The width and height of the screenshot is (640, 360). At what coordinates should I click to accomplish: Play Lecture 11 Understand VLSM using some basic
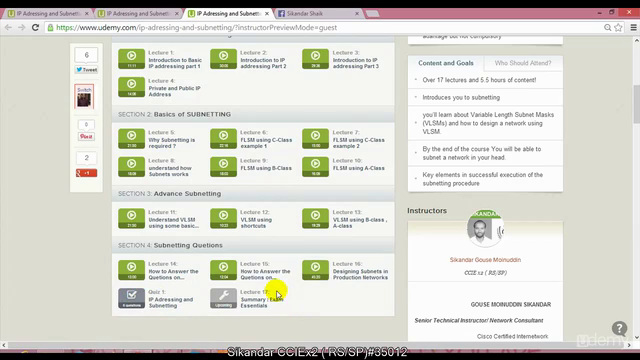click(x=131, y=218)
